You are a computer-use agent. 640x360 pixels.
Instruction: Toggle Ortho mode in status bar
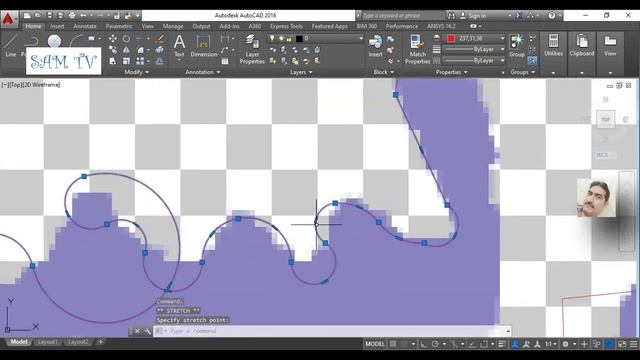point(424,344)
